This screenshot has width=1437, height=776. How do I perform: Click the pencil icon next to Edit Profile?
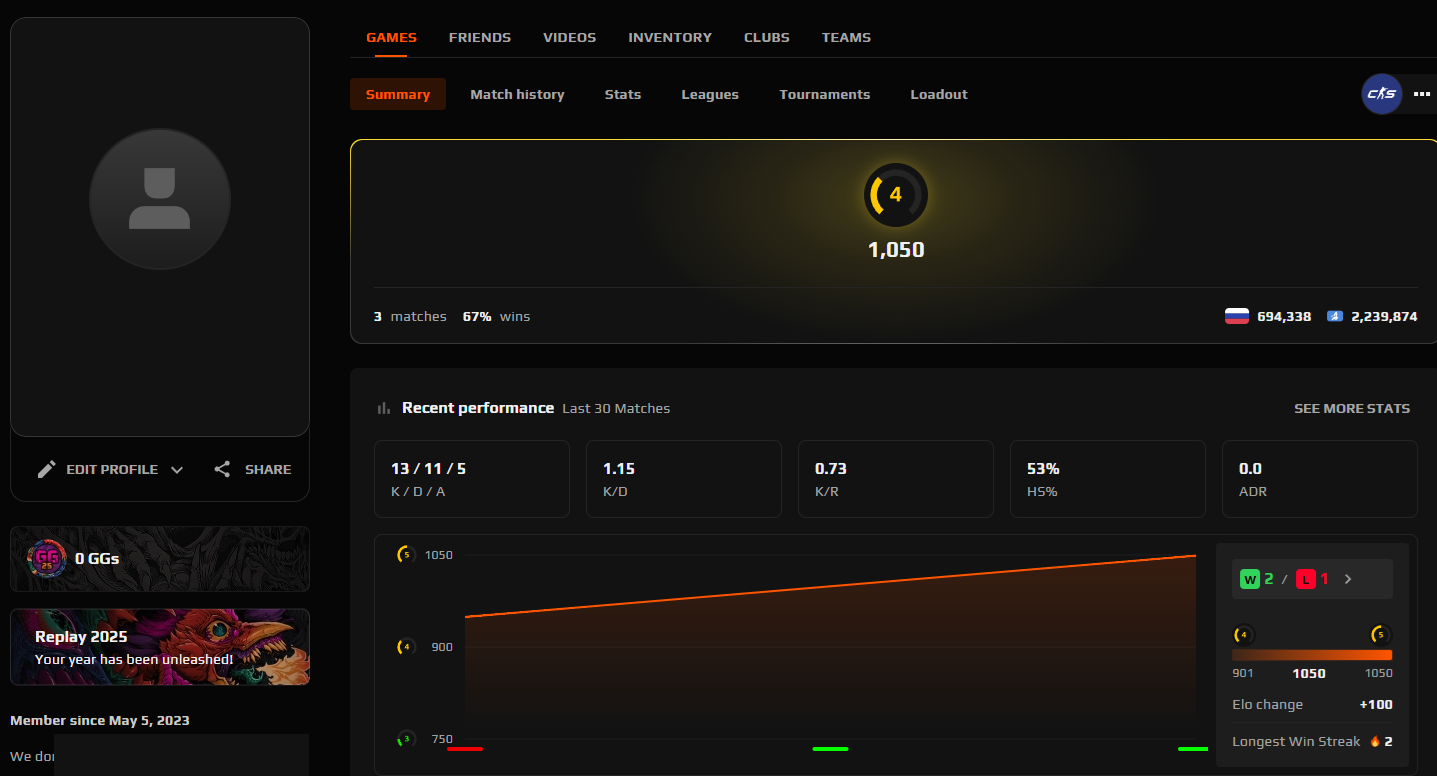pos(46,469)
